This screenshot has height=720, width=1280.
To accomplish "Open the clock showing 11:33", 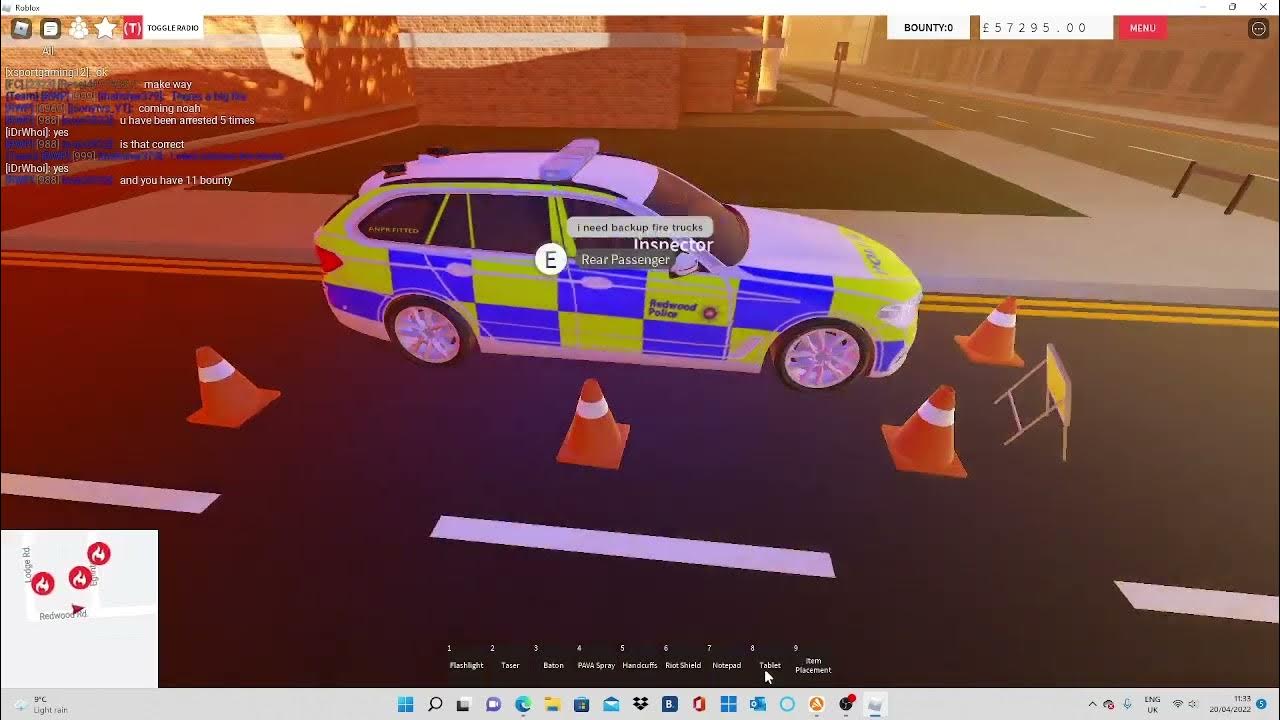I will pyautogui.click(x=1230, y=704).
